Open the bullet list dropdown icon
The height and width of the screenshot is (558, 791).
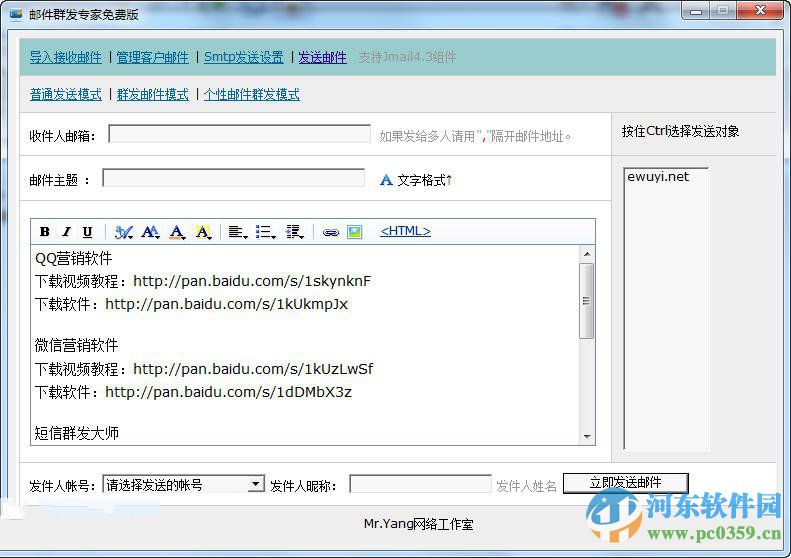point(265,232)
